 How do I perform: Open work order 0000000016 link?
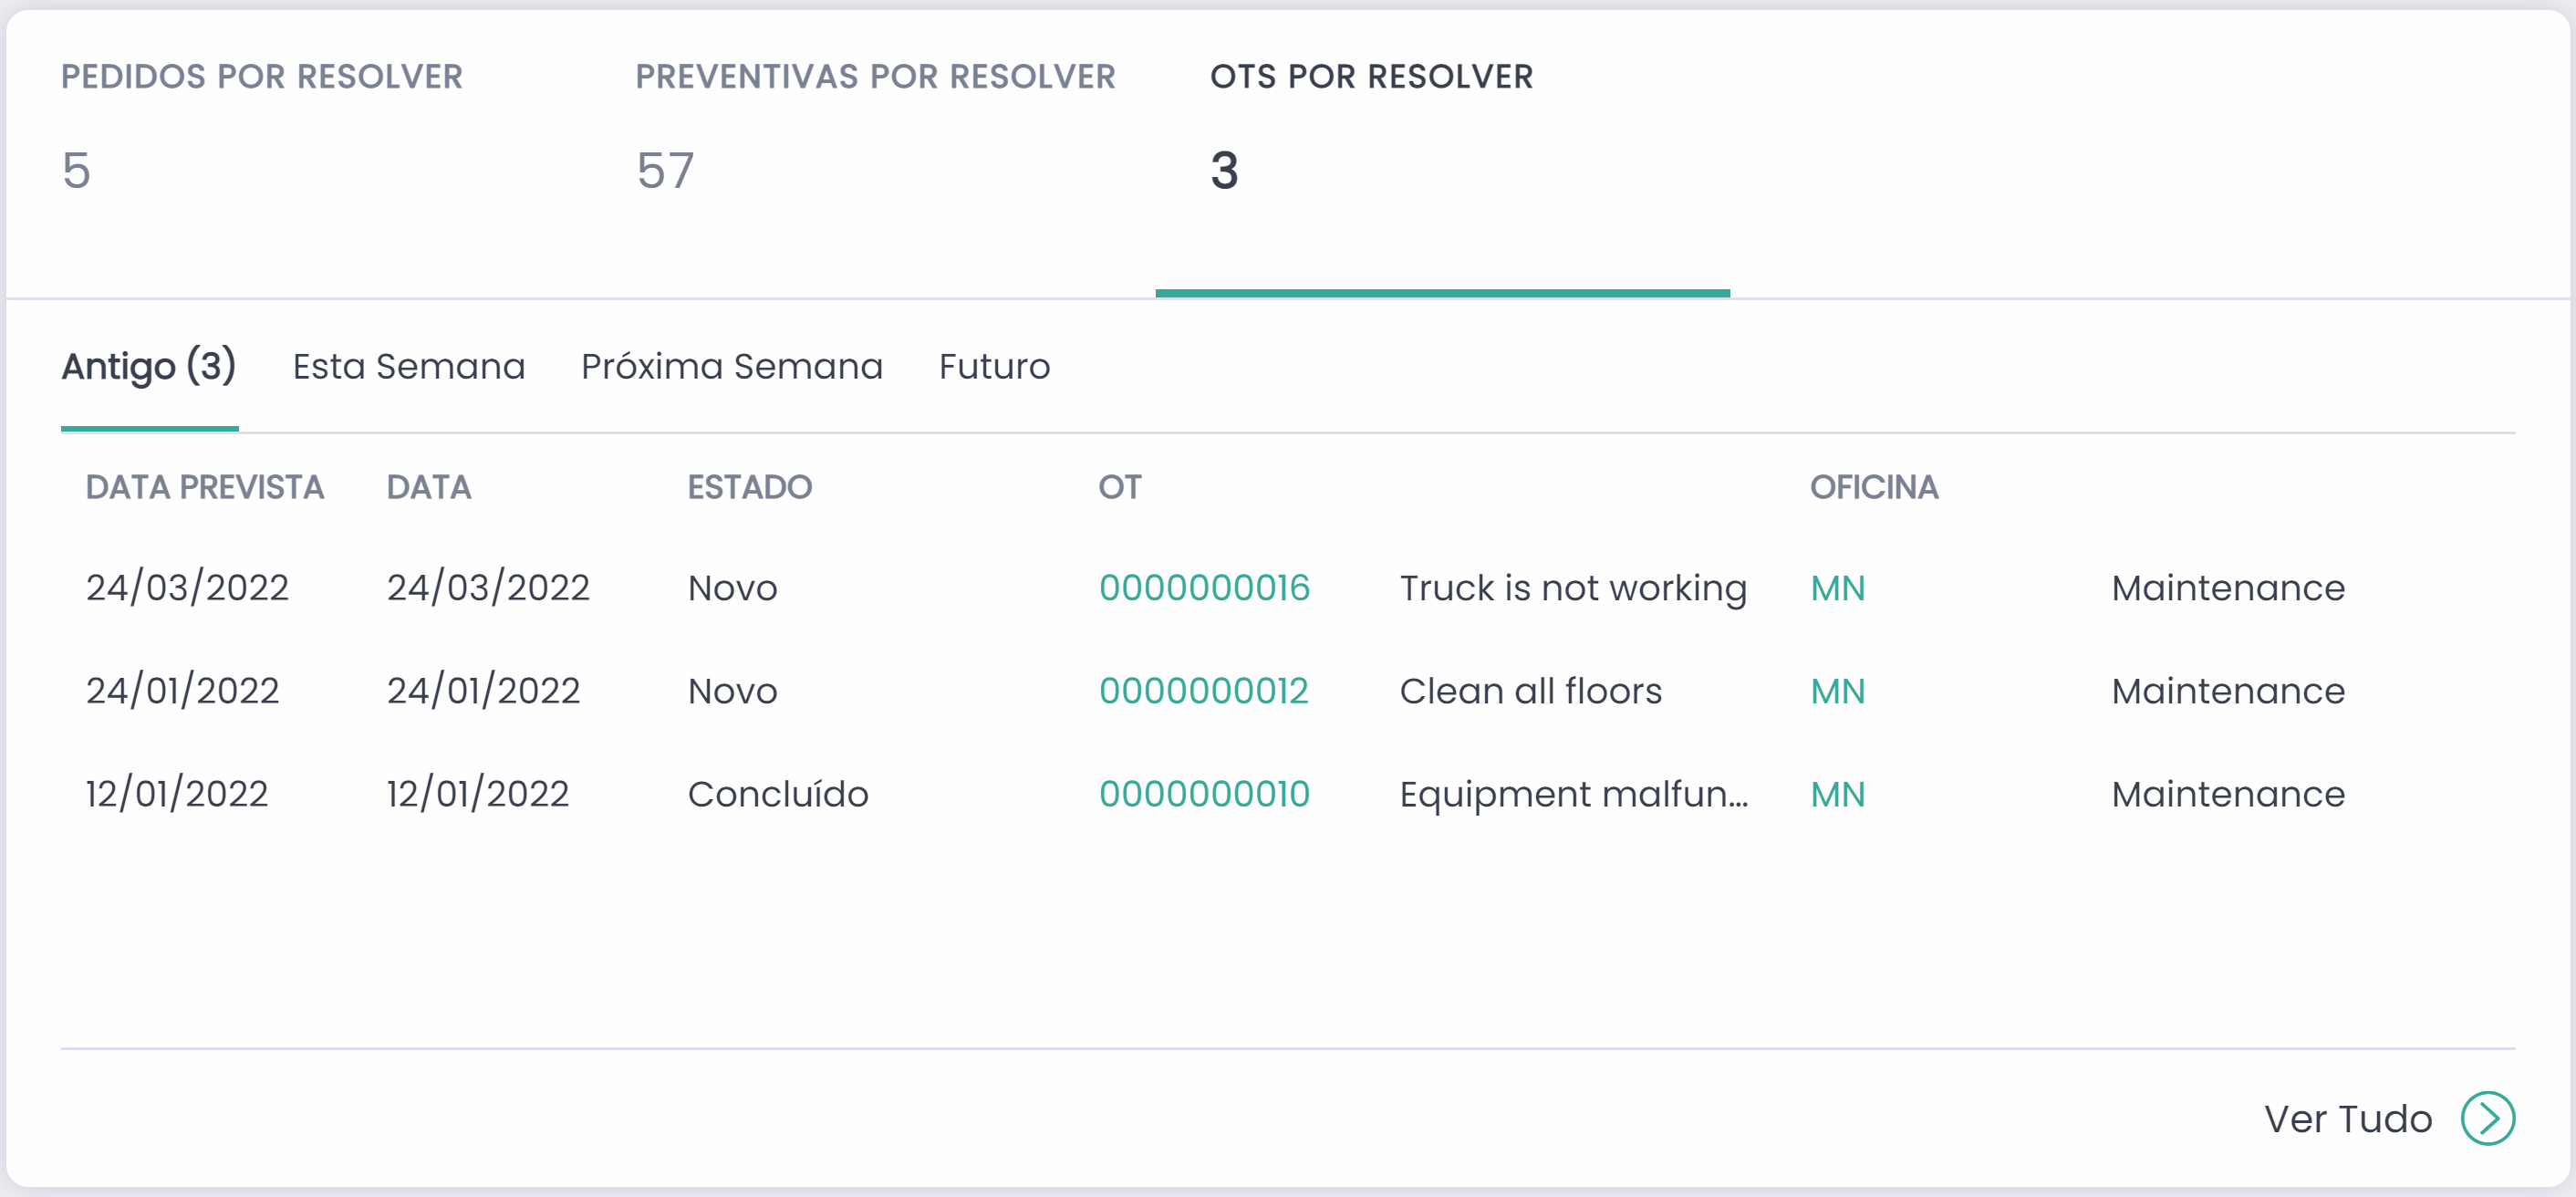point(1204,587)
